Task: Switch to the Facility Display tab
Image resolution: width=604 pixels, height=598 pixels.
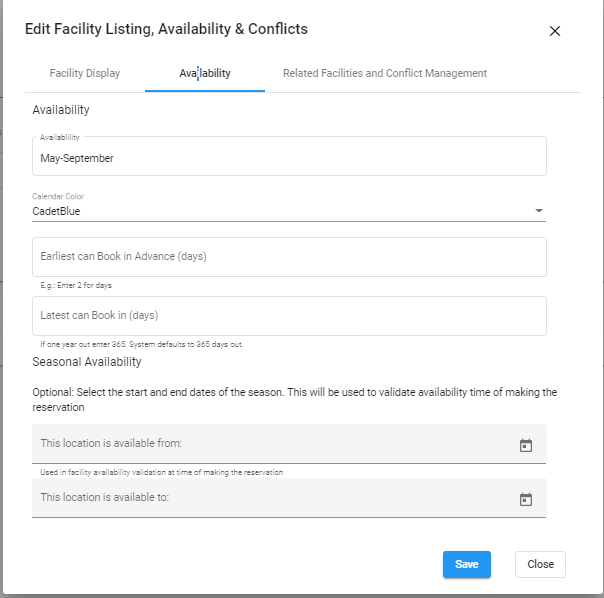Action: (85, 73)
